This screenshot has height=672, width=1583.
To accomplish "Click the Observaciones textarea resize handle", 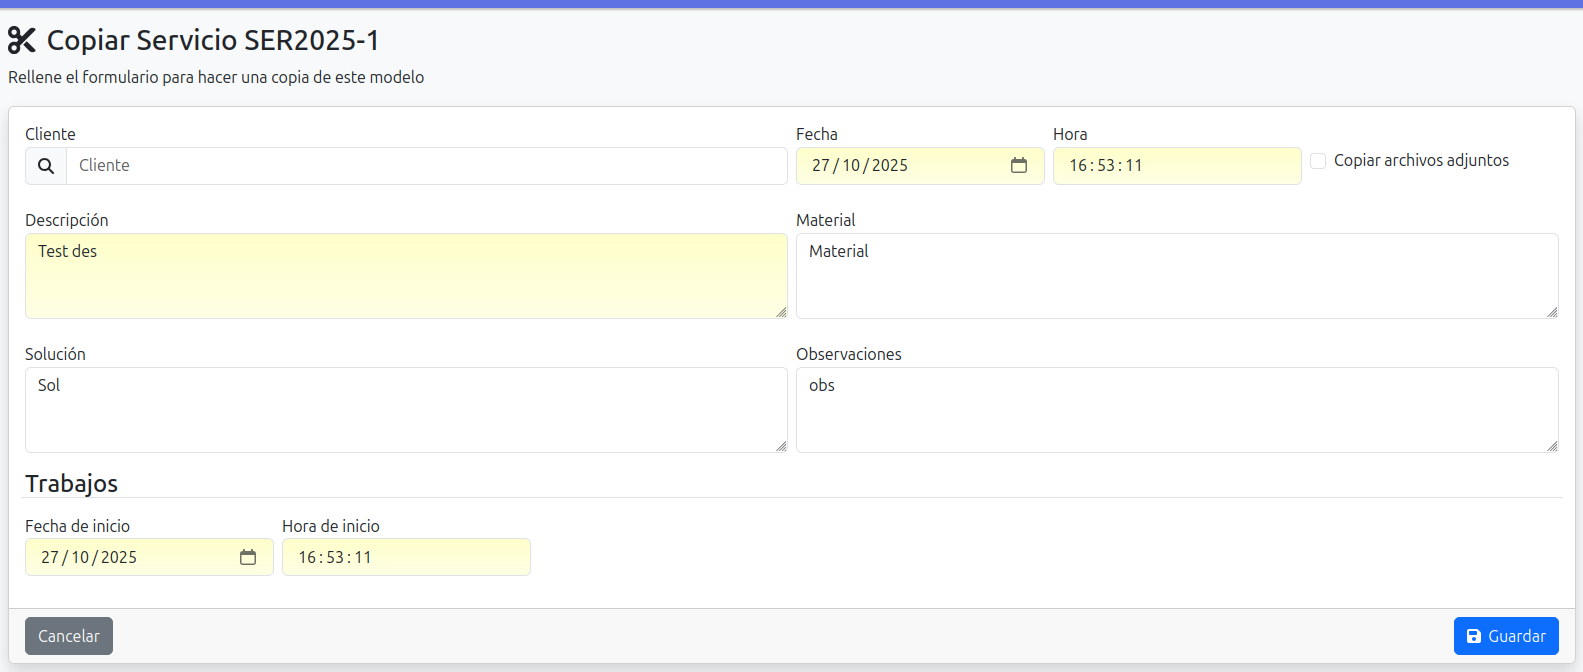I will (1552, 446).
